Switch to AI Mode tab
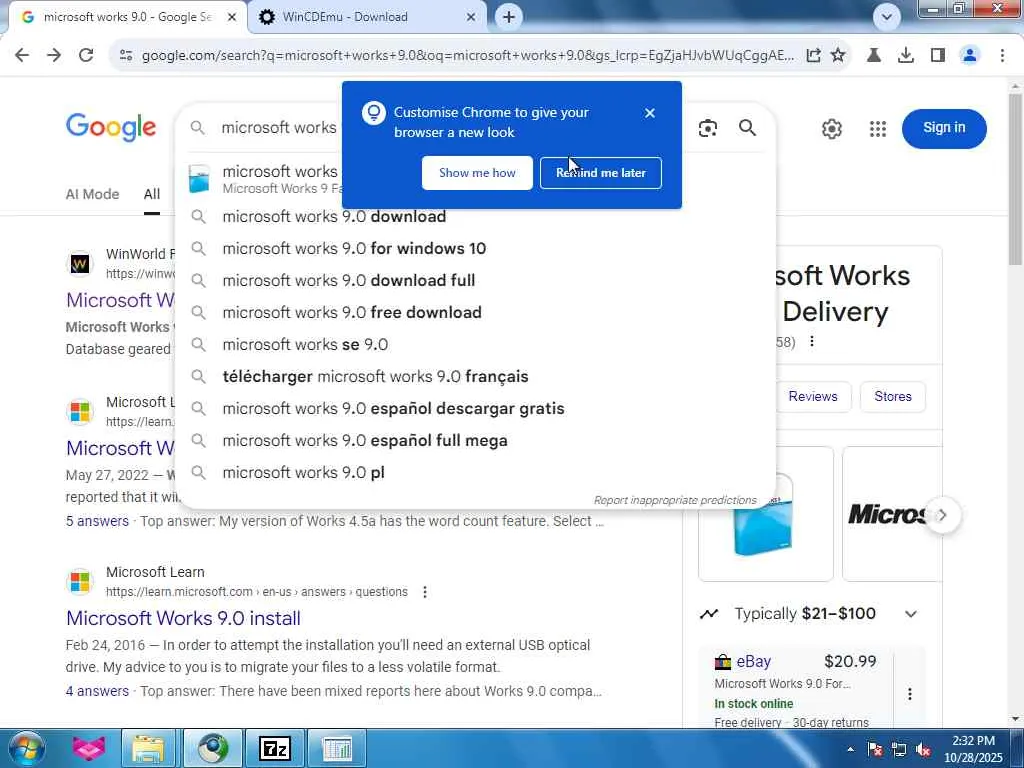1024x768 pixels. click(x=92, y=194)
